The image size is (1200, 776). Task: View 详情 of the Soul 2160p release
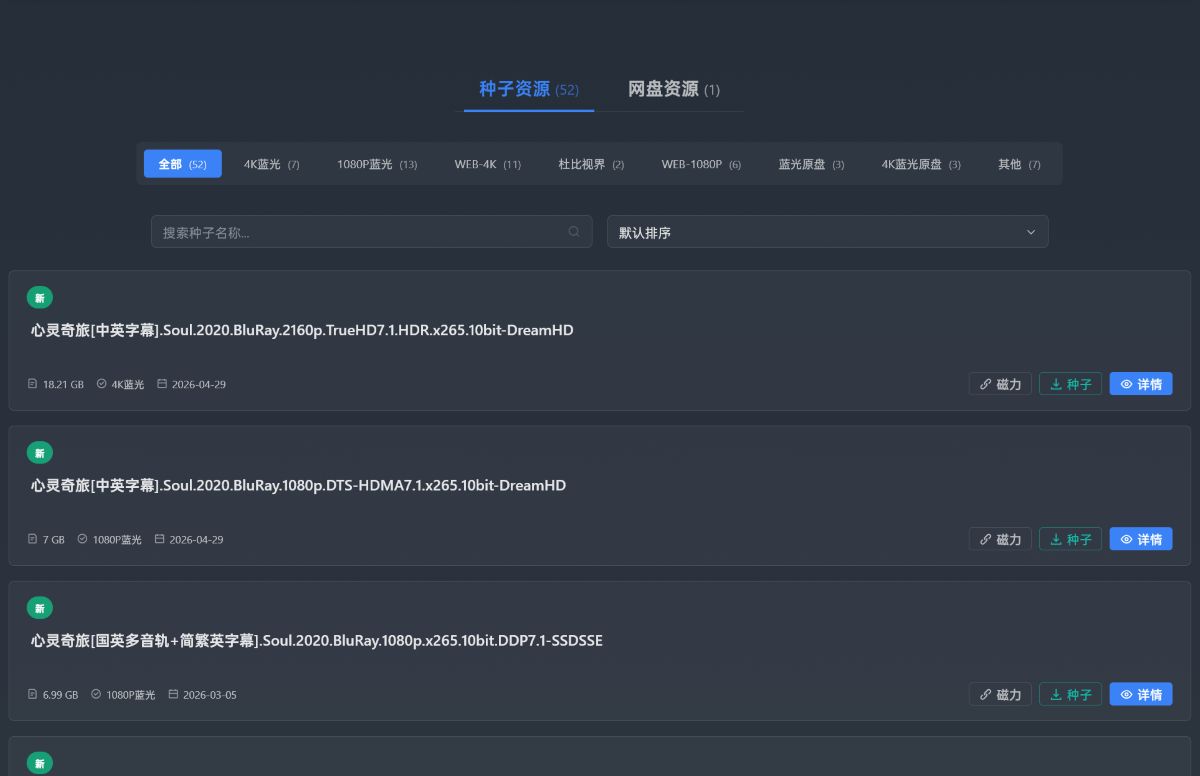[1140, 384]
